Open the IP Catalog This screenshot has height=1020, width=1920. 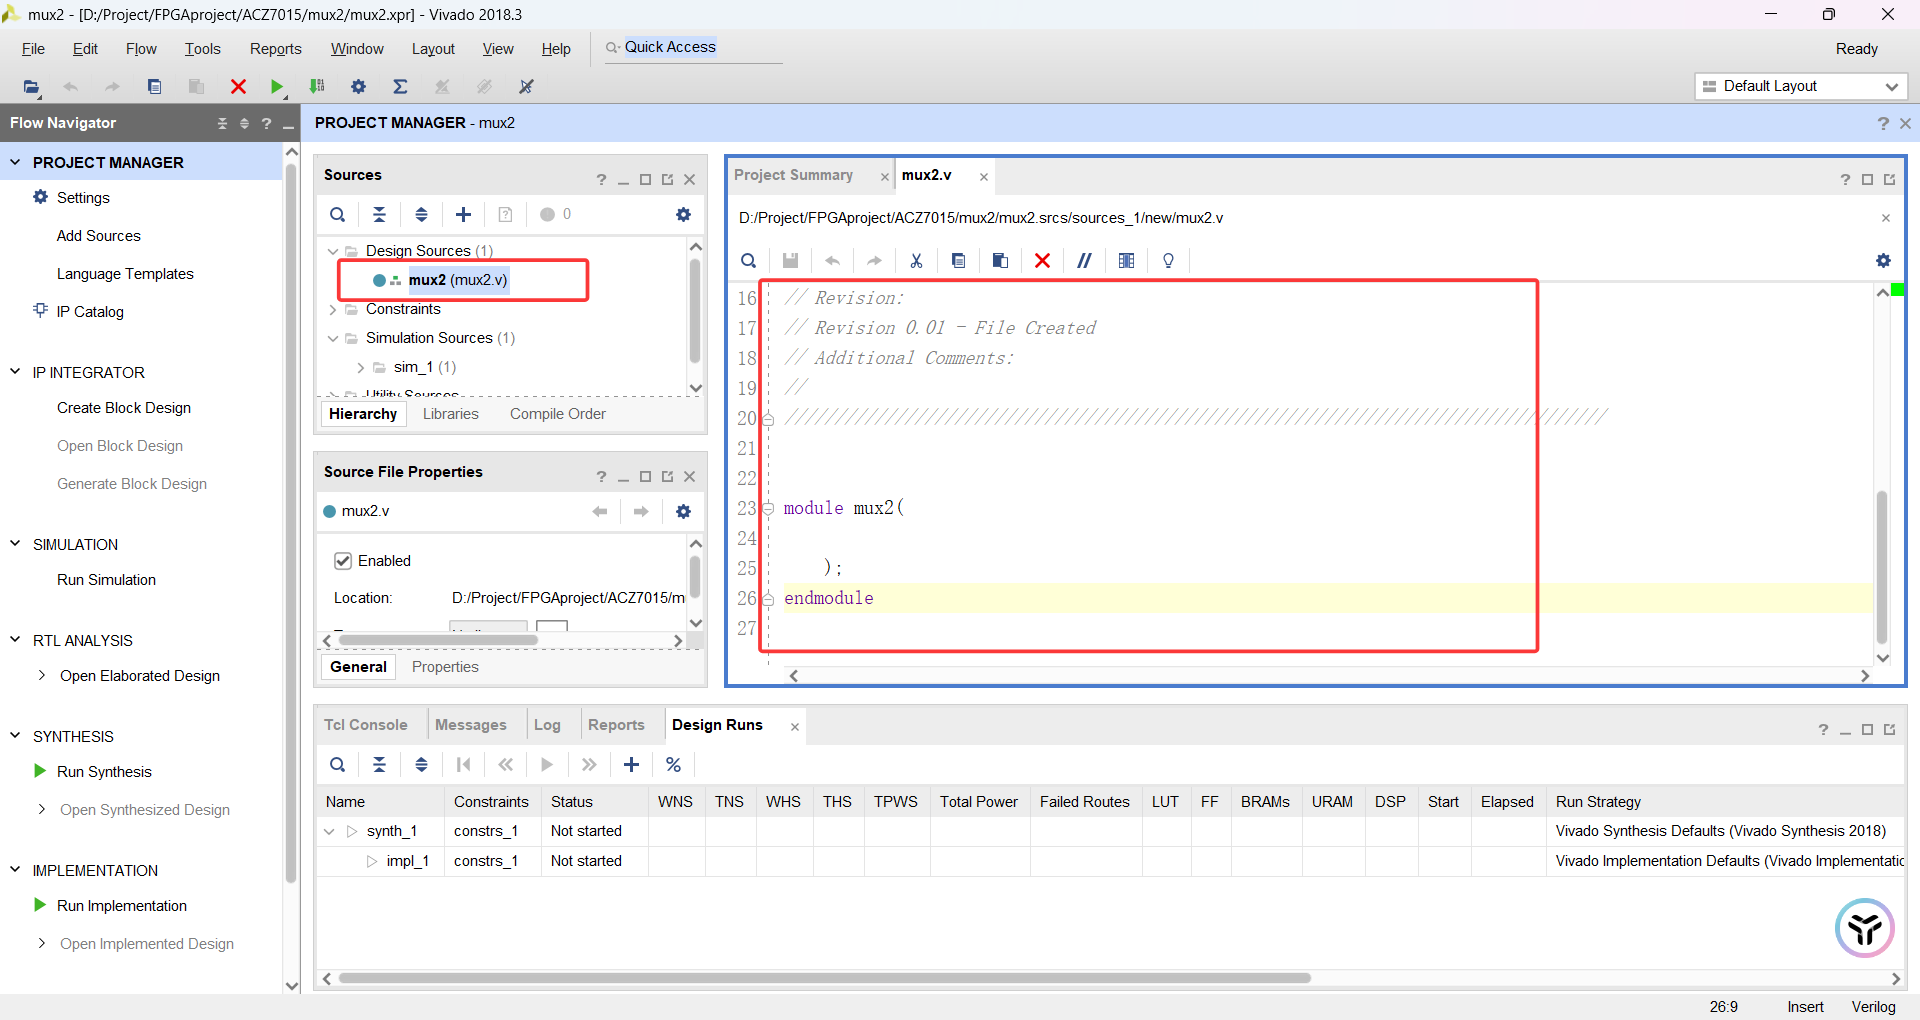coord(90,312)
